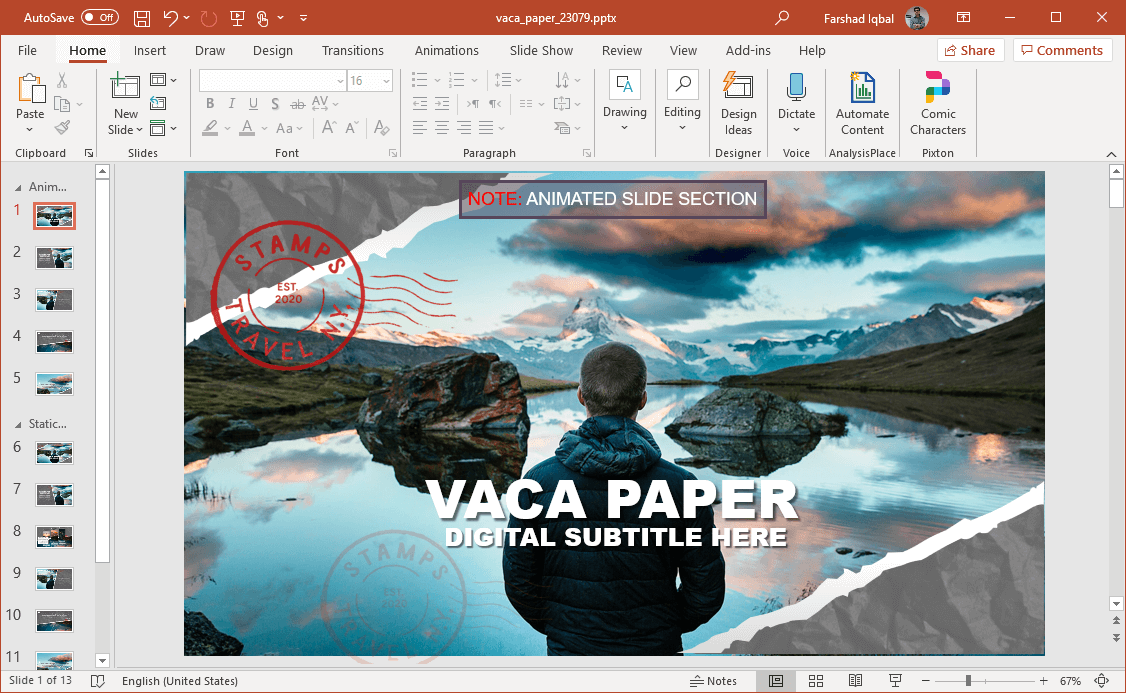Click the Save icon in title bar

pos(142,18)
